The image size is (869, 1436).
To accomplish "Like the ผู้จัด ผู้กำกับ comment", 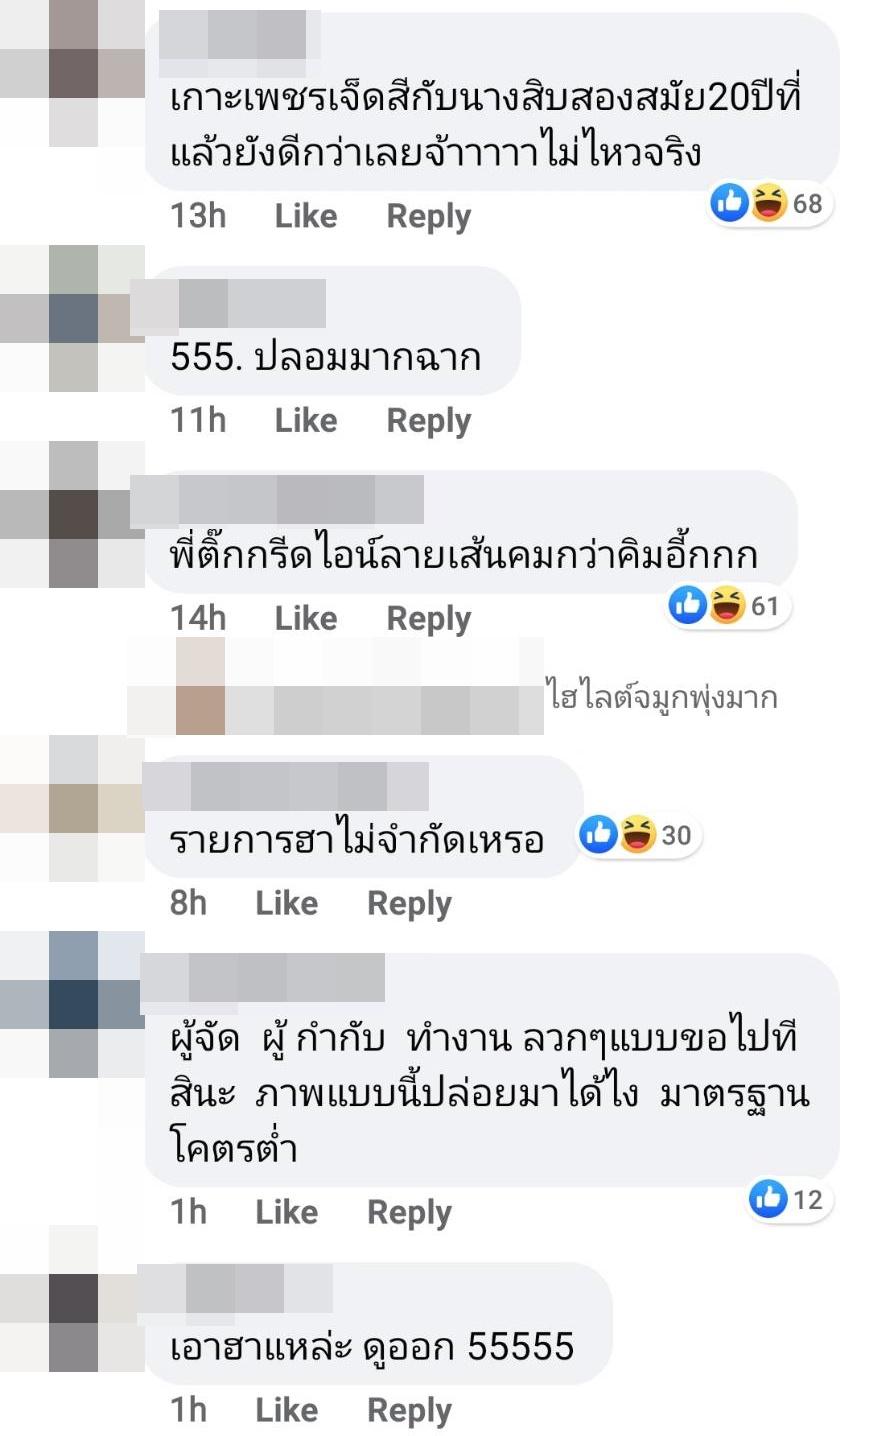I will [x=287, y=1212].
